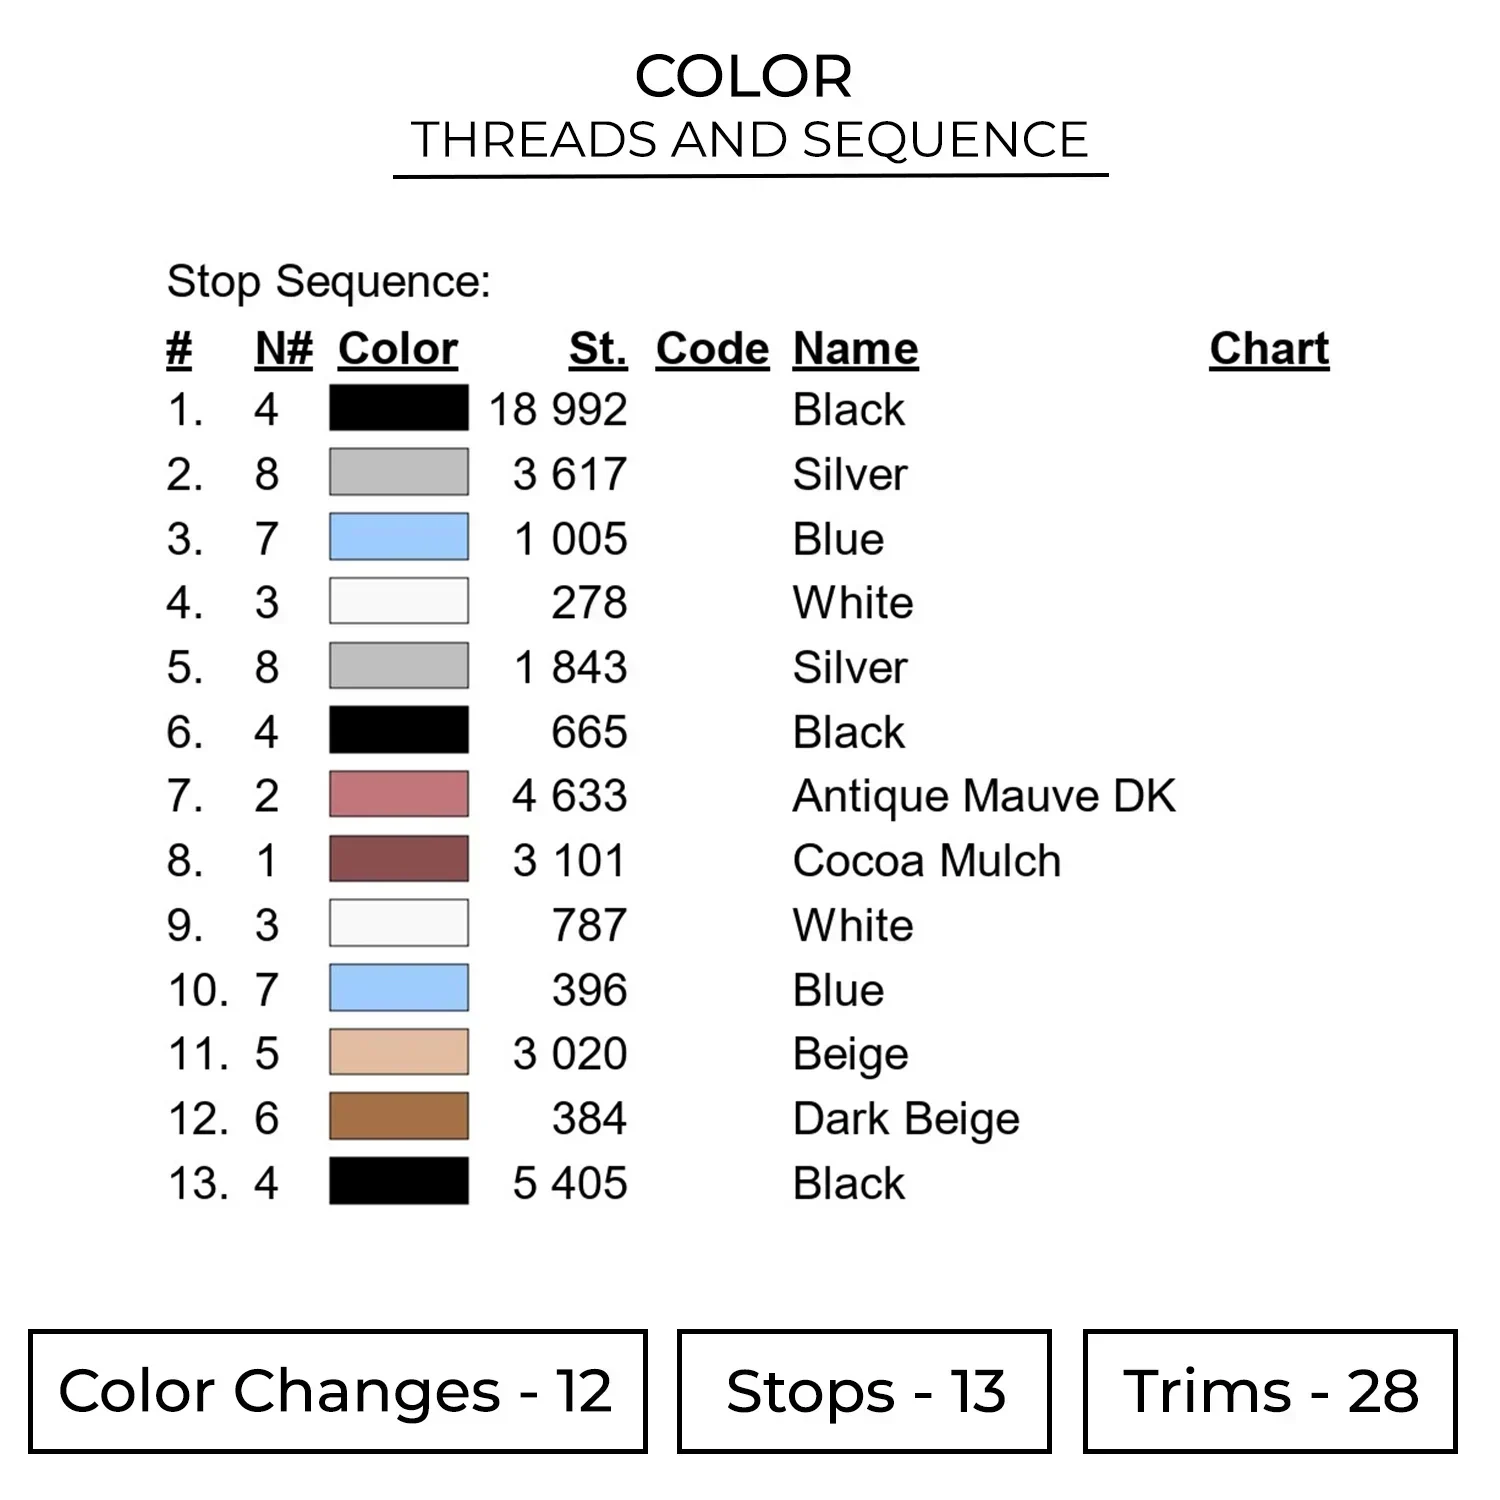Click the Black swatch in row 1
The image size is (1500, 1500).
399,408
